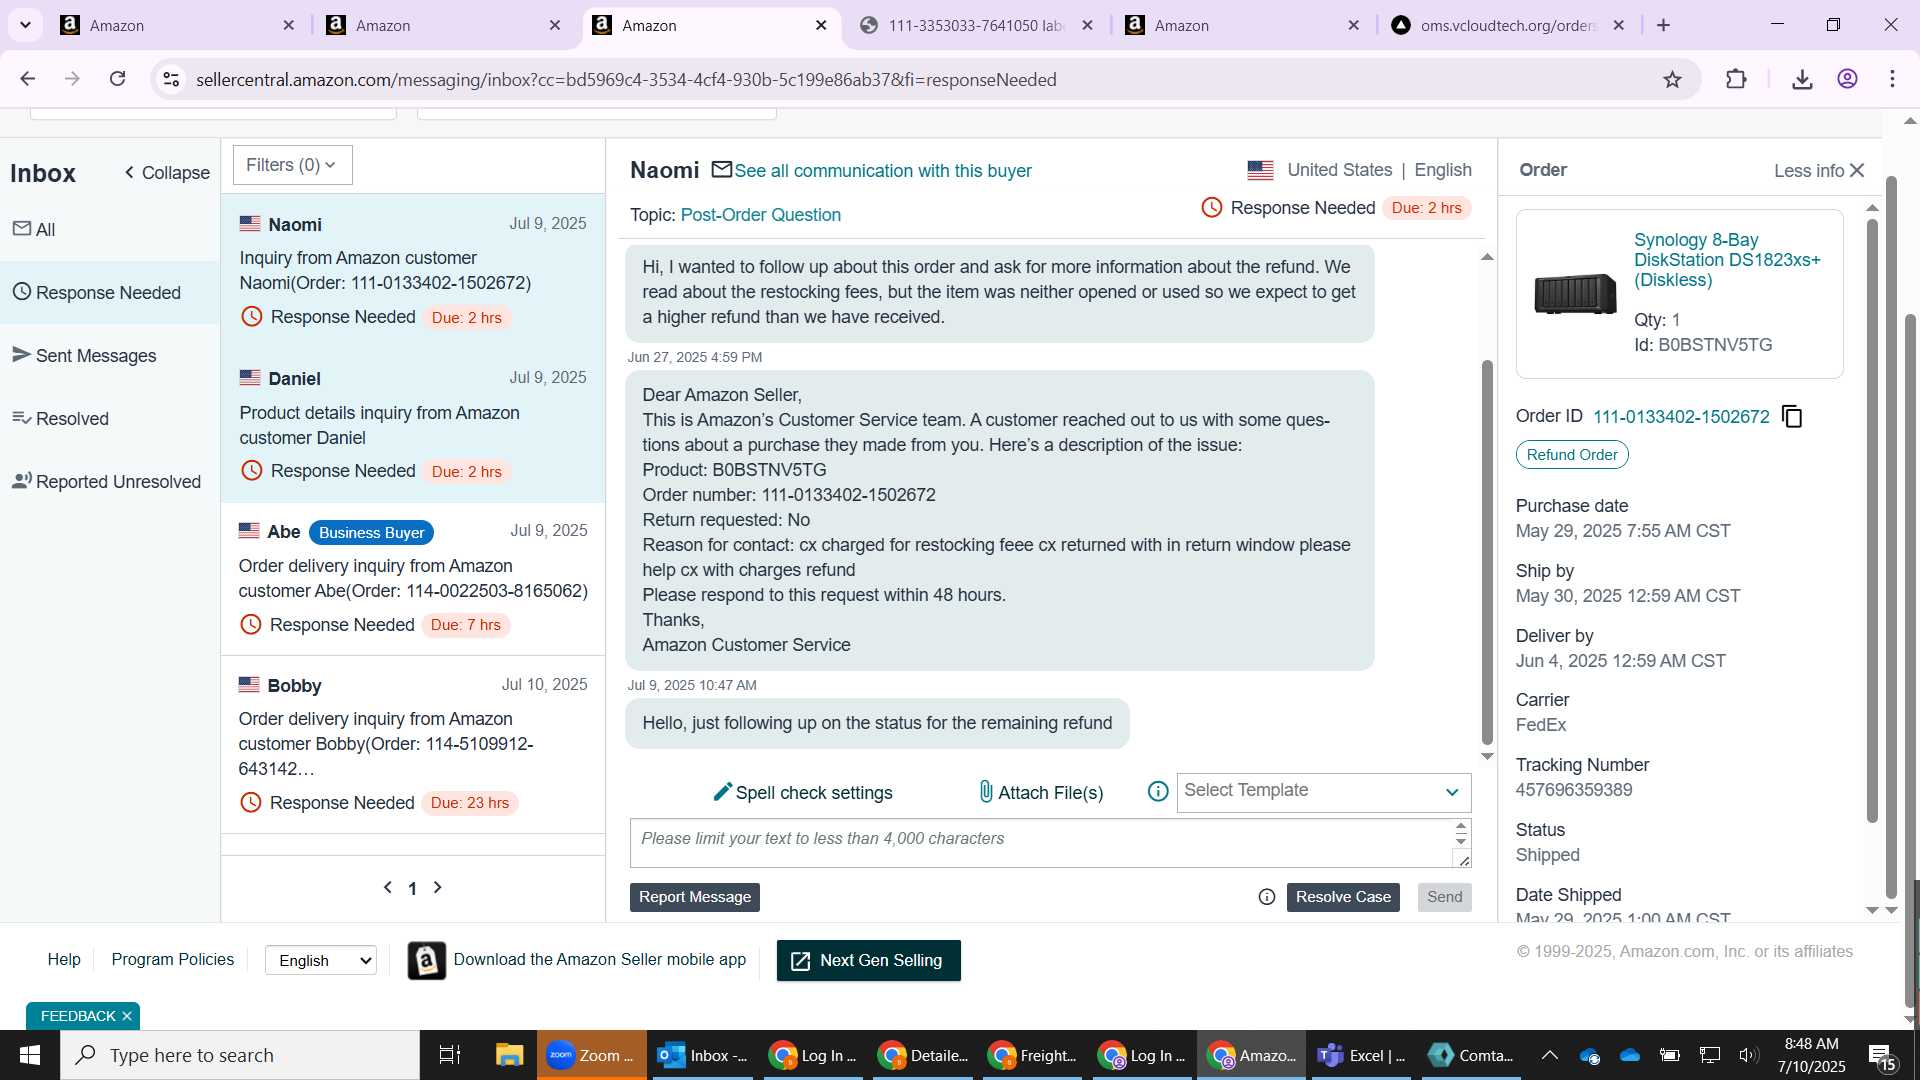Open Daniel's product details inquiry message
Viewport: 1920px width, 1080px height.
click(x=412, y=425)
